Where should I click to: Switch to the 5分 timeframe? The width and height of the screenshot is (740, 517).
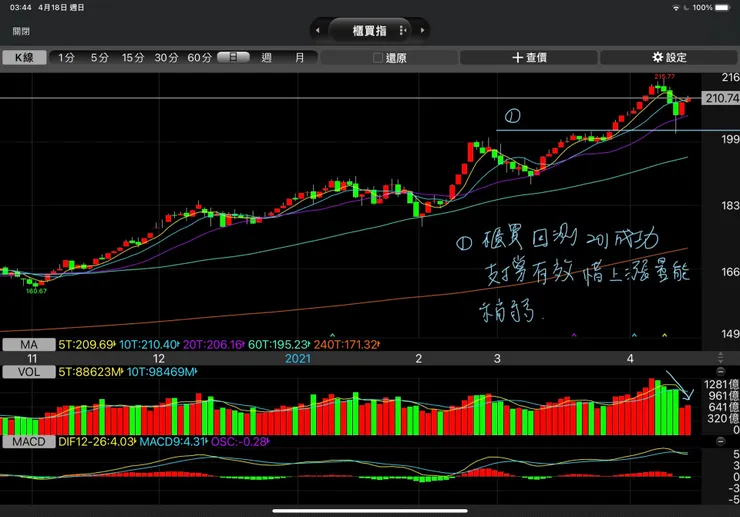click(x=100, y=58)
